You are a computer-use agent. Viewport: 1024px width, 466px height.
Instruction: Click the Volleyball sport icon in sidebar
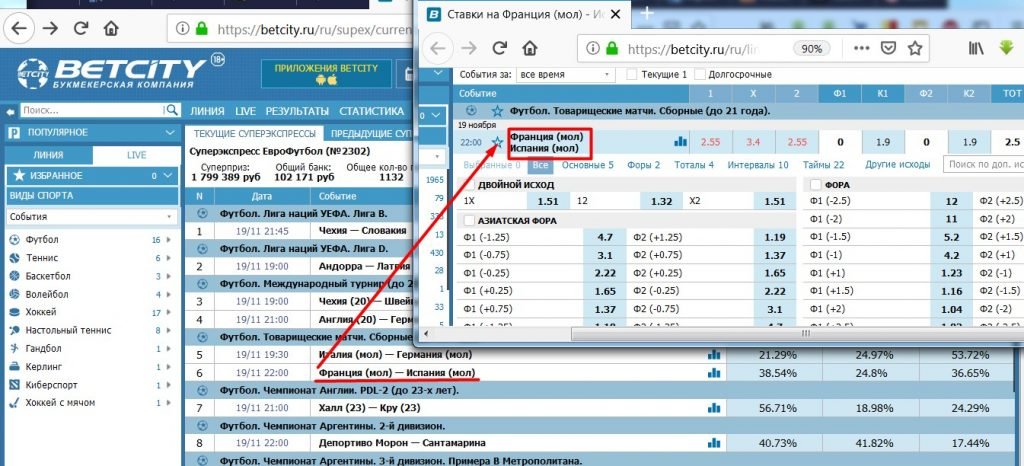(x=14, y=294)
